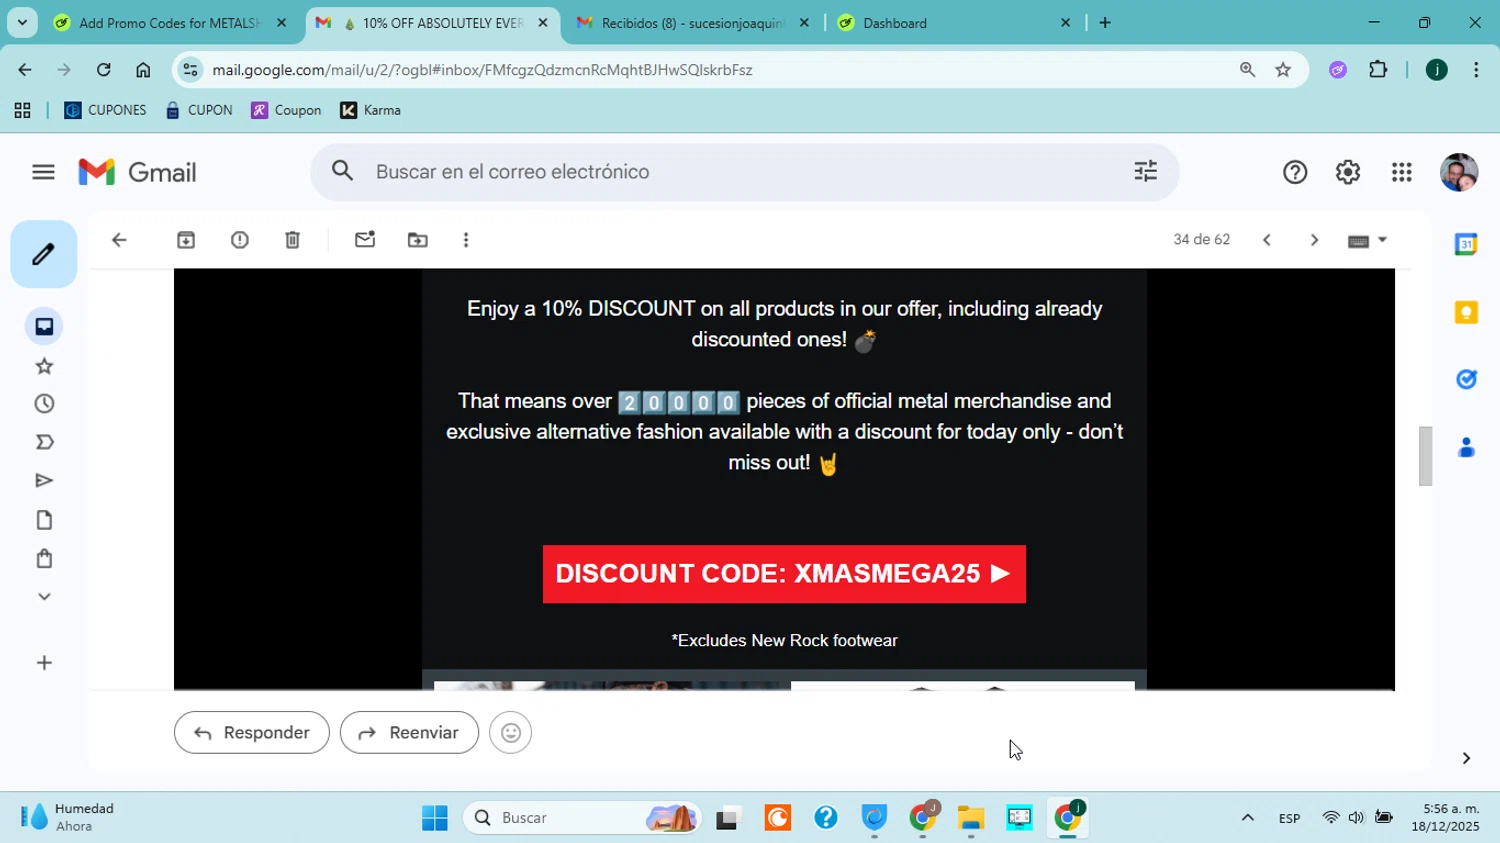Open Coupon bookmark
Image resolution: width=1500 pixels, height=843 pixels.
286,110
